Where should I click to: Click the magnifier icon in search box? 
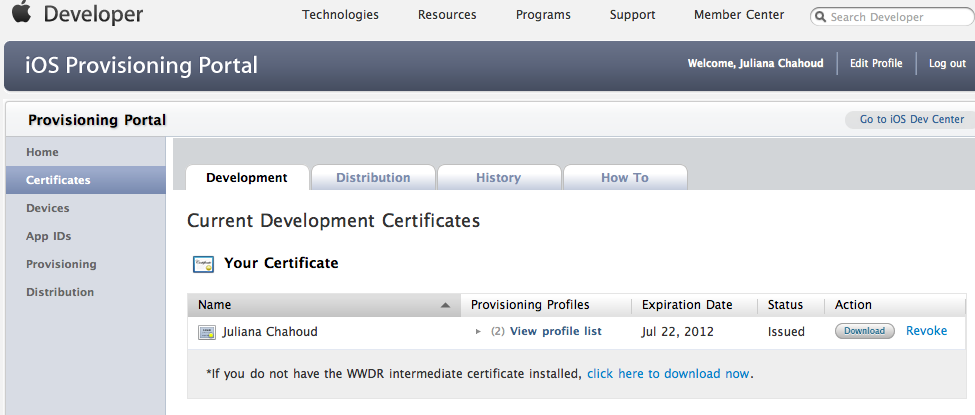pyautogui.click(x=821, y=17)
